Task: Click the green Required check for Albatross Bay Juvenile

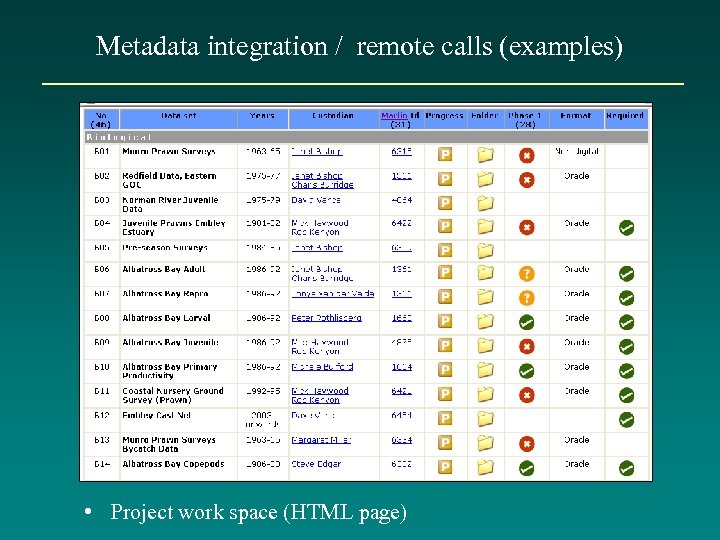Action: 626,346
